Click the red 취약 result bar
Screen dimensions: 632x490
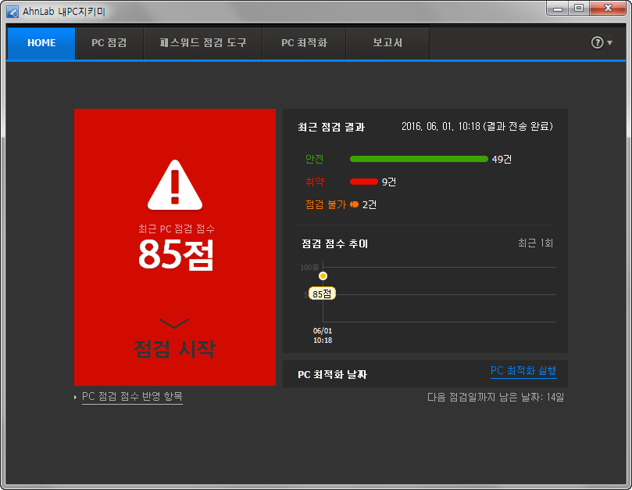point(363,182)
